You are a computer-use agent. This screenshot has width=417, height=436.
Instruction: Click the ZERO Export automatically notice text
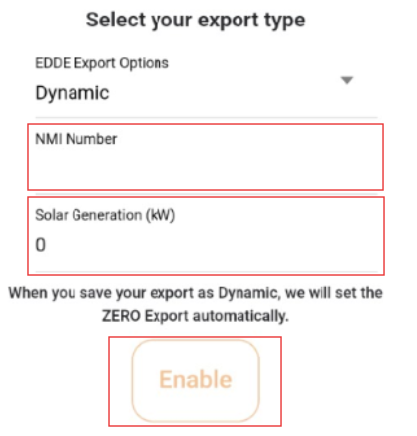[x=195, y=316]
